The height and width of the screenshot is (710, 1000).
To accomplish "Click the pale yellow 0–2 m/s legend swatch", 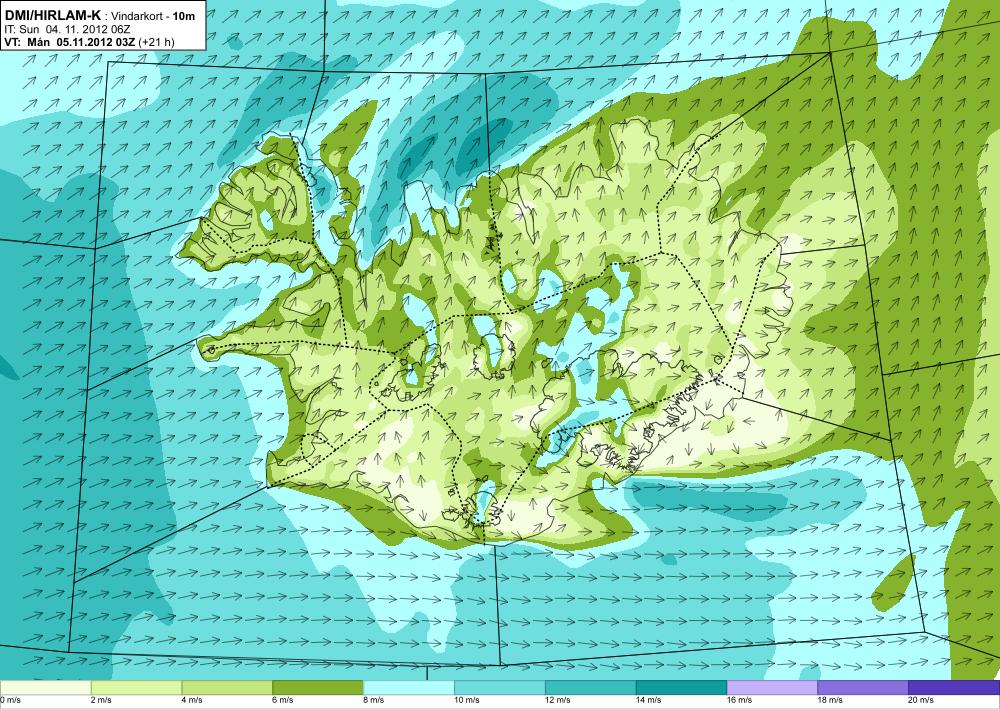I will (45, 688).
